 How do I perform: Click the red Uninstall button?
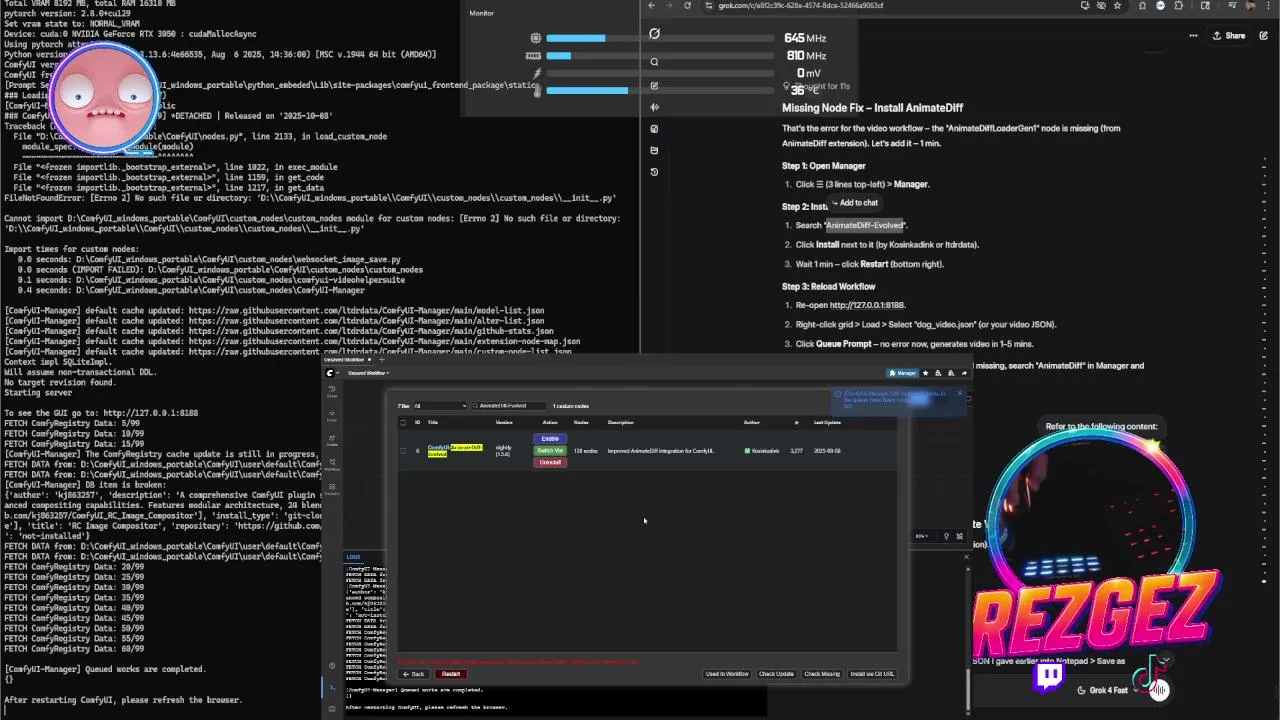[550, 462]
